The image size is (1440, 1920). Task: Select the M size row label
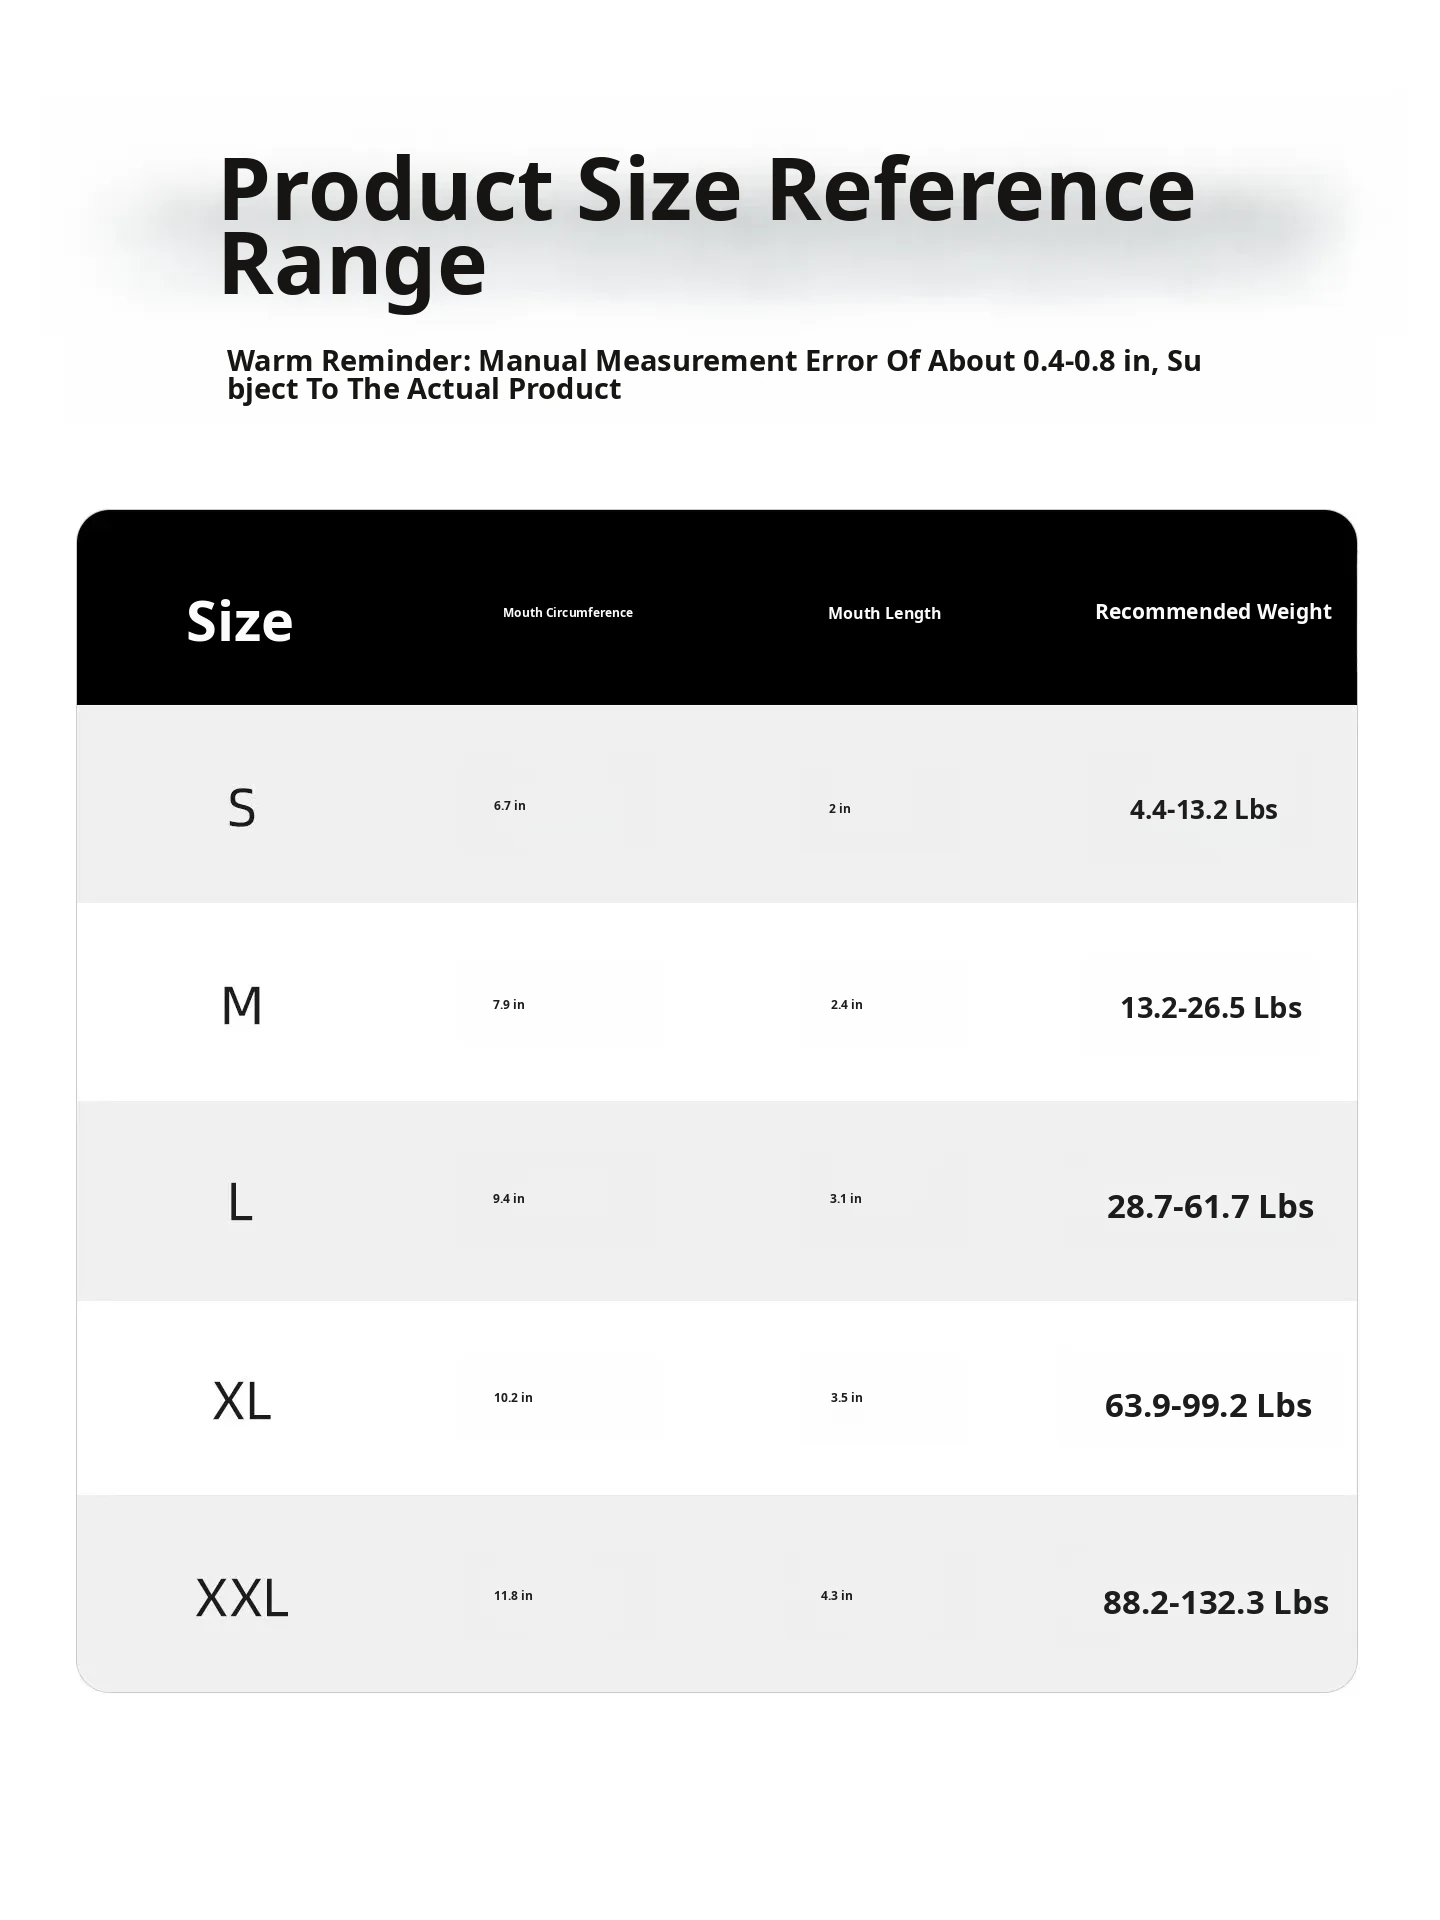tap(242, 1005)
